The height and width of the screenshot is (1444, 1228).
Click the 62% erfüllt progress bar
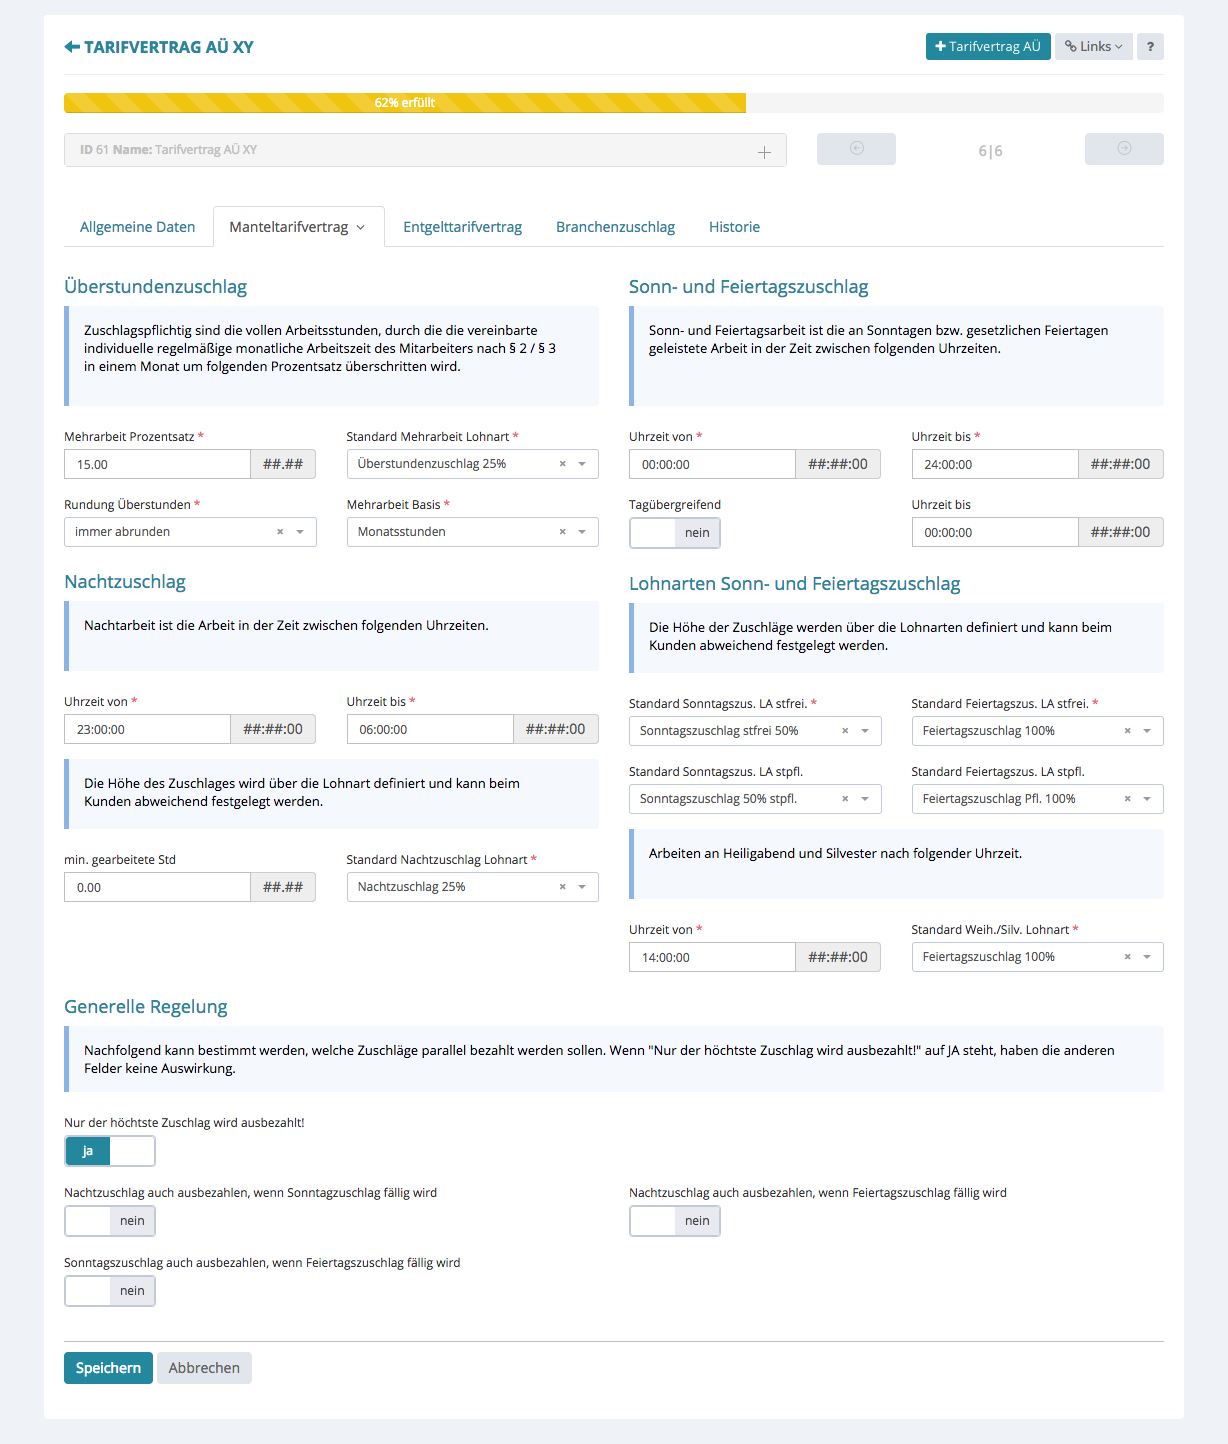[x=405, y=103]
